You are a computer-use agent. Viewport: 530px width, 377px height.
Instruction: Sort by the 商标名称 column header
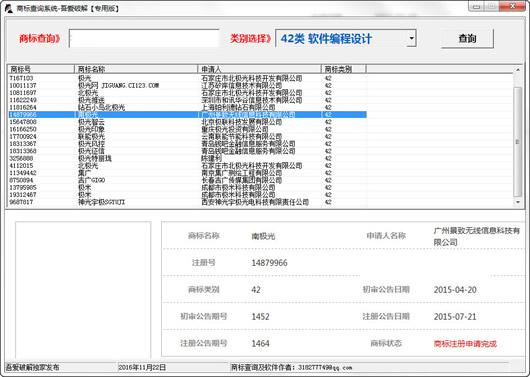click(x=136, y=69)
